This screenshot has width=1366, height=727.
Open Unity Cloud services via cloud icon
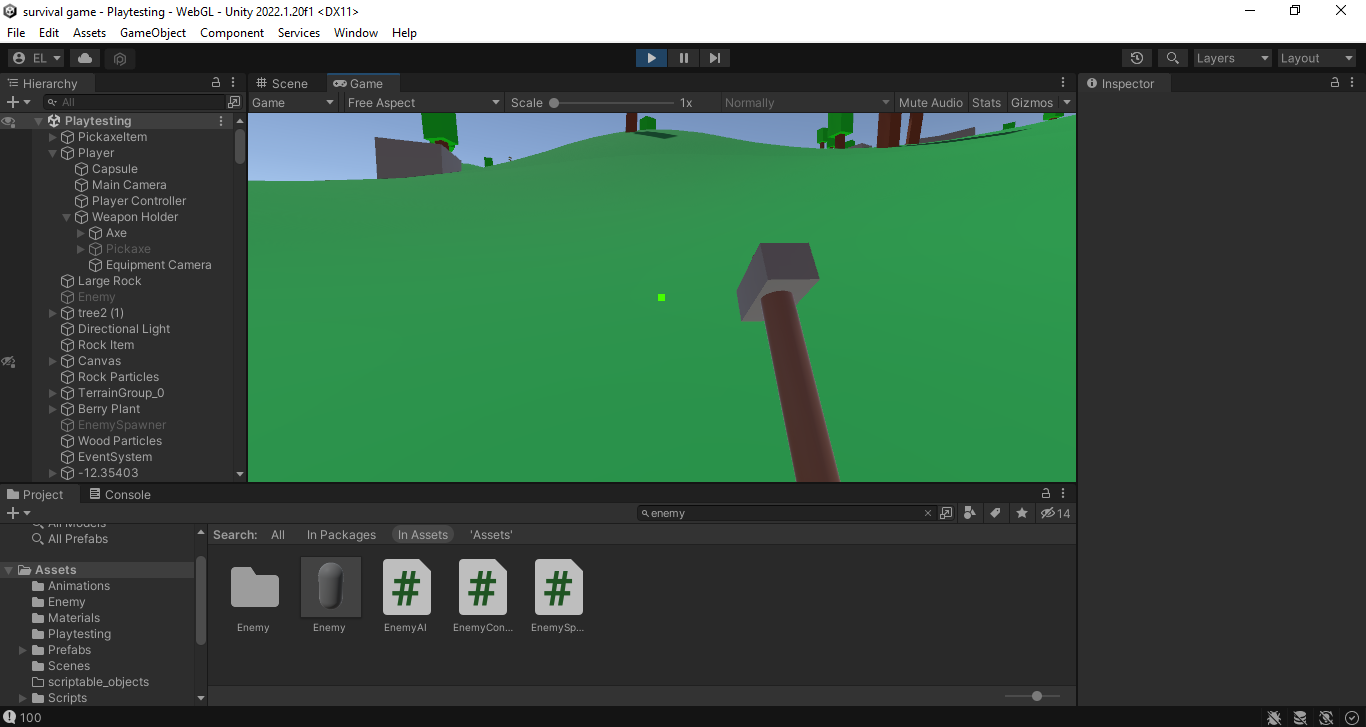click(x=85, y=58)
